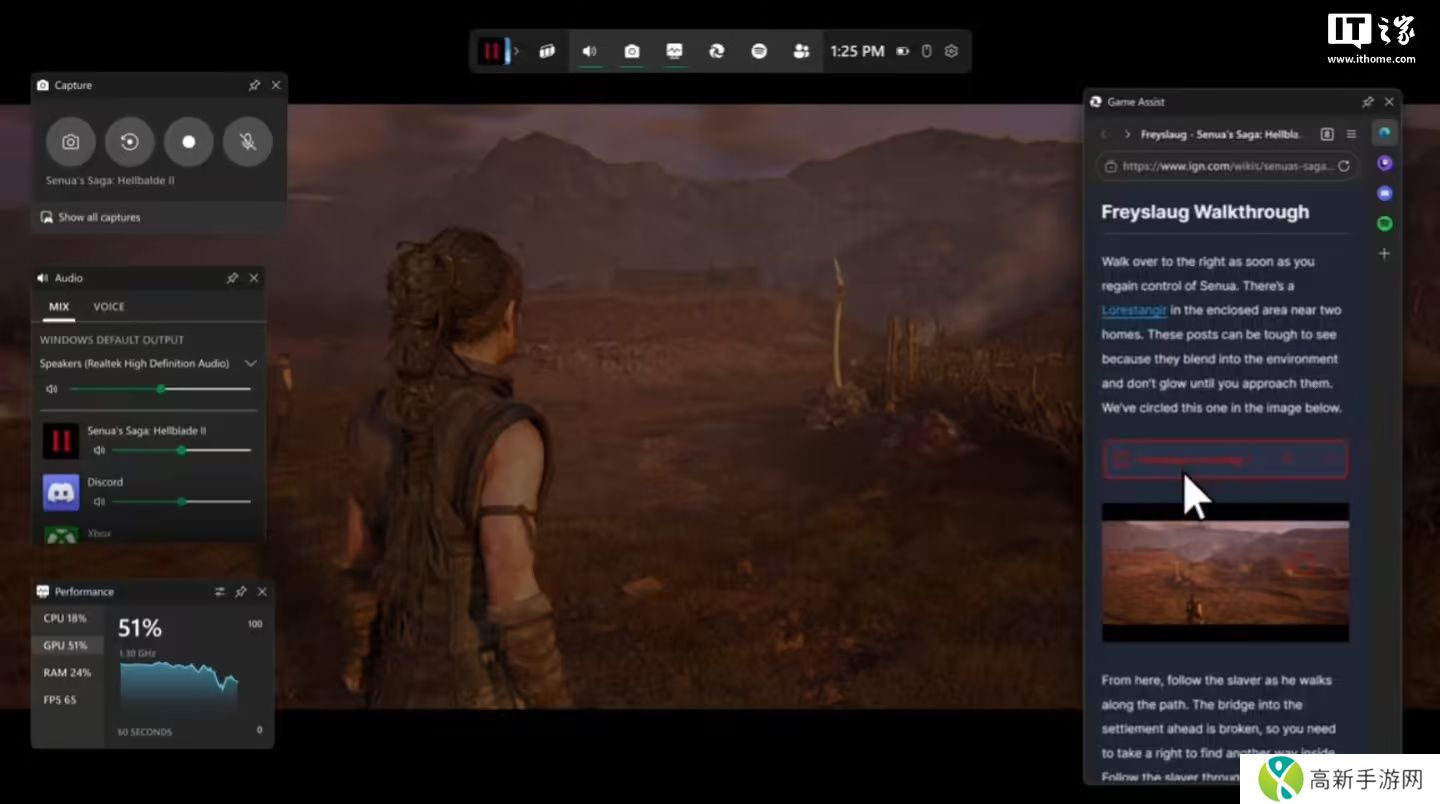Screen dimensions: 1440x804
Task: Take a screenshot with the camera button
Action: click(70, 142)
